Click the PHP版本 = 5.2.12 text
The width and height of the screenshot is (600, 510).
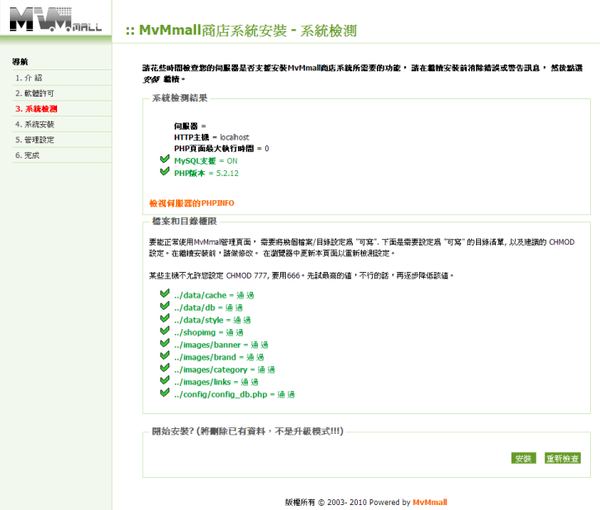pyautogui.click(x=206, y=173)
